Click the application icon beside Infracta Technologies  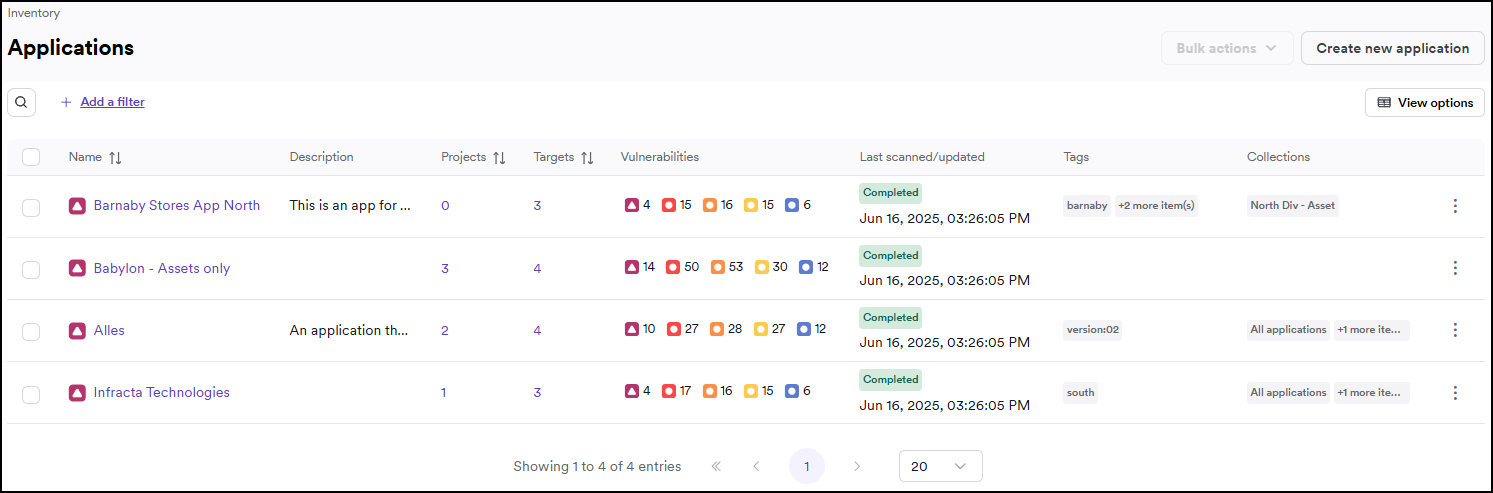point(77,393)
